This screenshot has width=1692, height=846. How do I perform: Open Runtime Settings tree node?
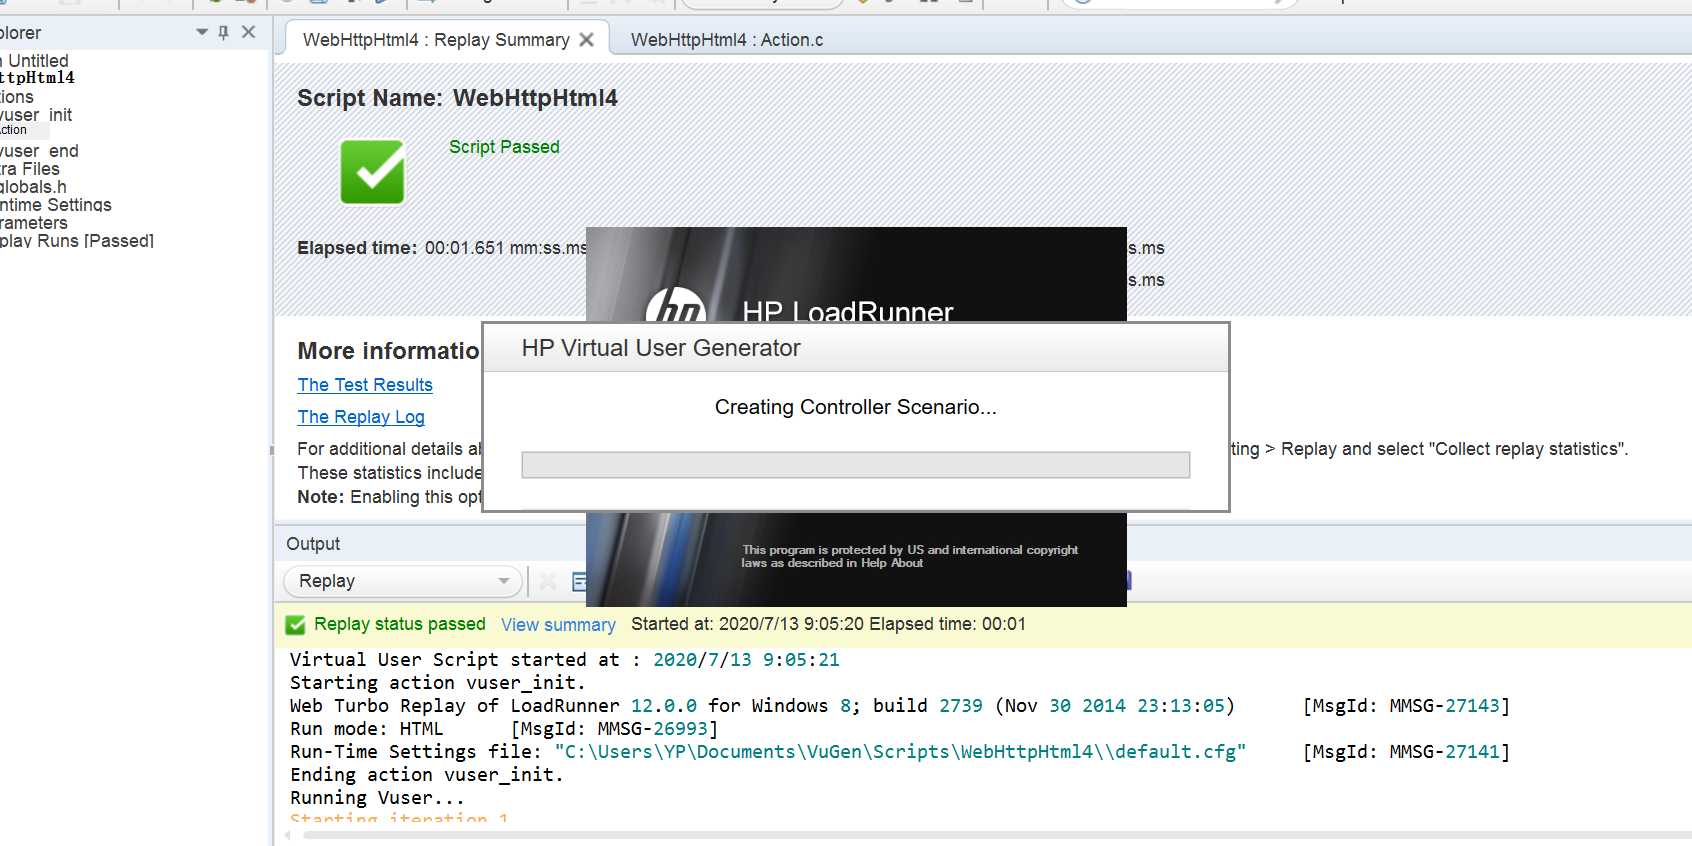coord(56,205)
